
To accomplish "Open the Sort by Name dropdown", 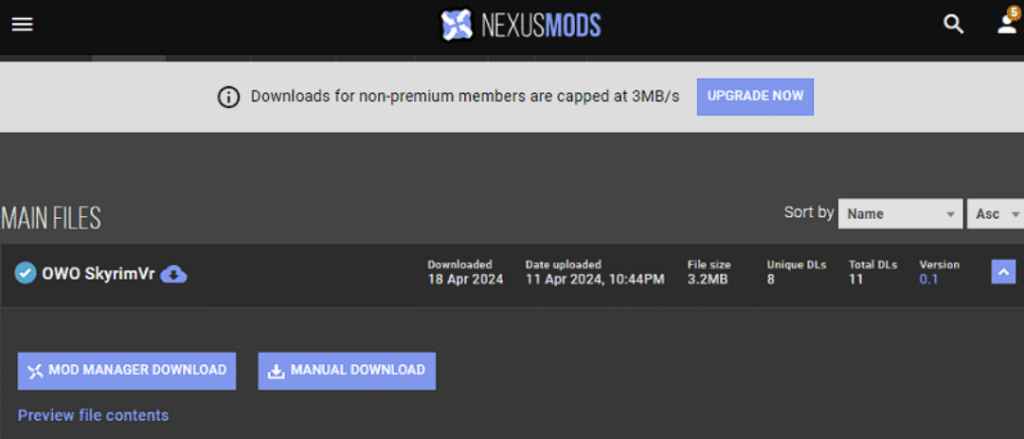I will (899, 213).
